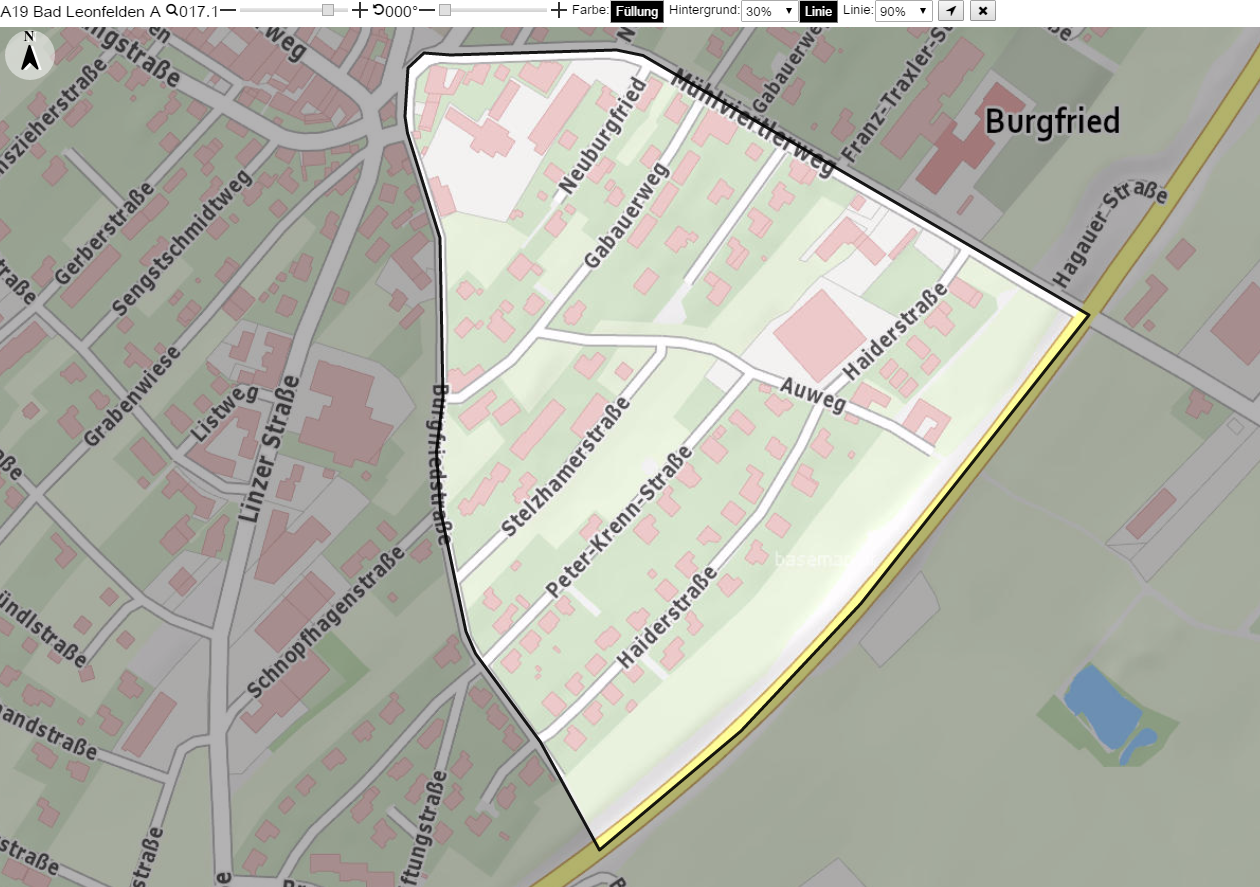Decrease rotation with the minus icon

click(x=427, y=10)
